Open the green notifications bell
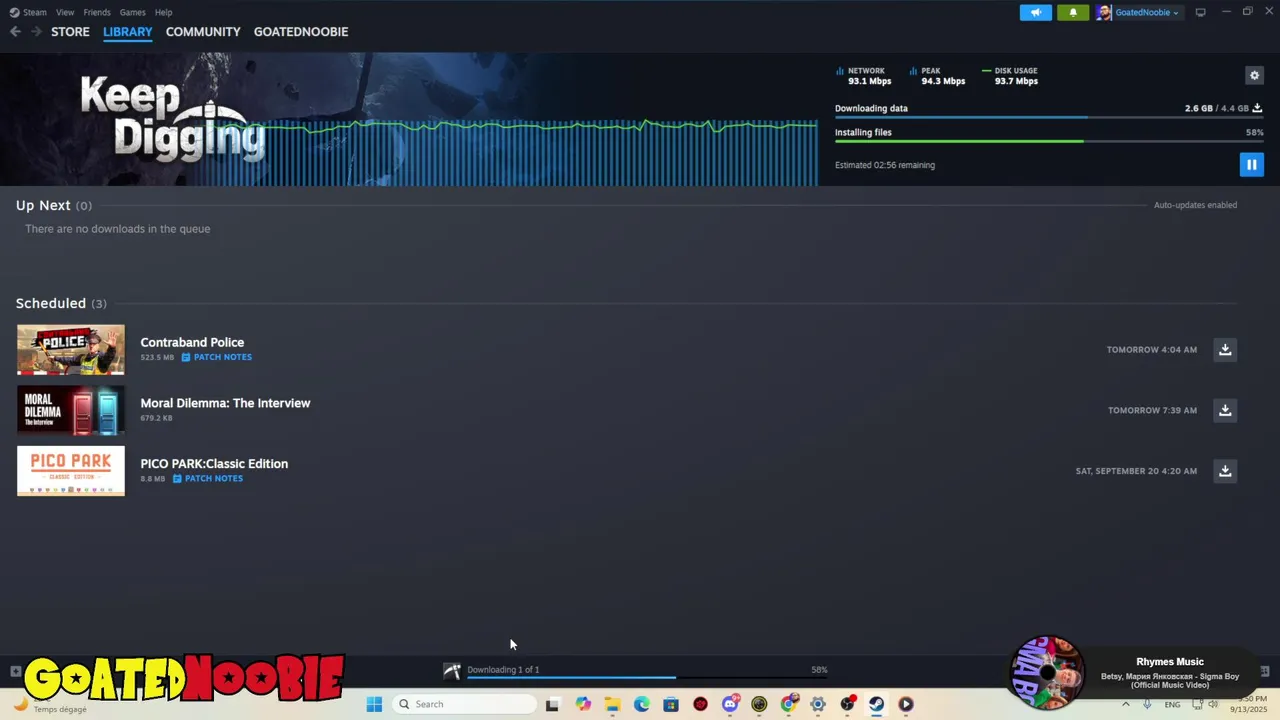This screenshot has height=720, width=1280. (x=1073, y=12)
